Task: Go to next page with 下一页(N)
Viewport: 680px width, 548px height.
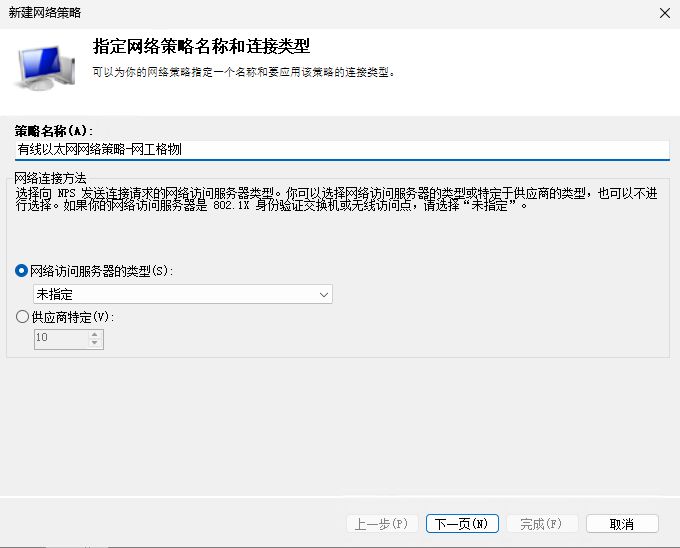Action: [461, 524]
